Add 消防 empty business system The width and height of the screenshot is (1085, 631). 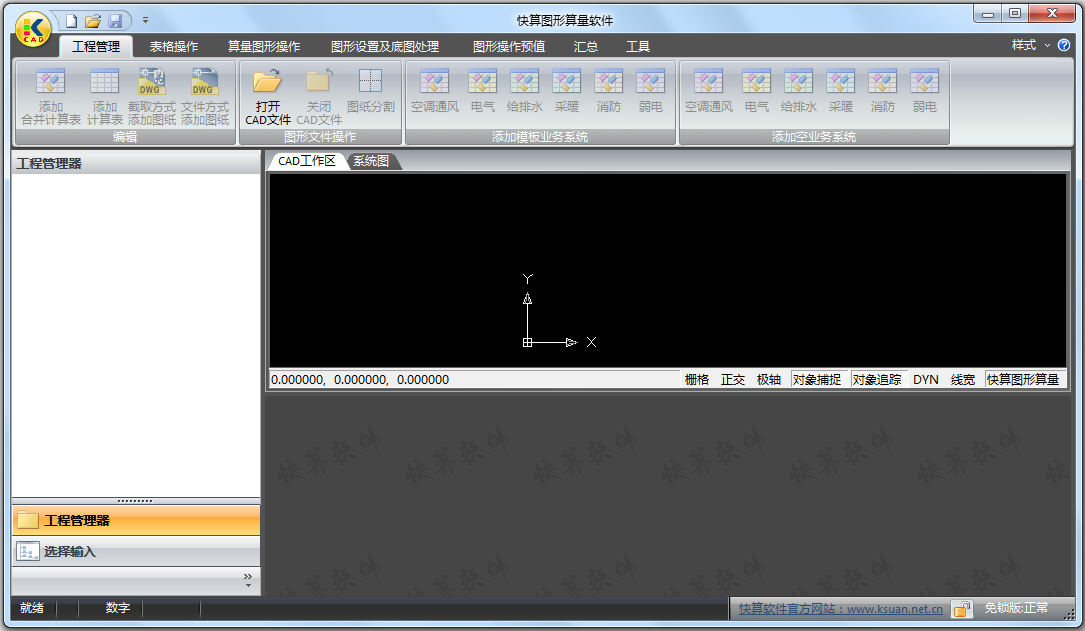click(x=882, y=91)
